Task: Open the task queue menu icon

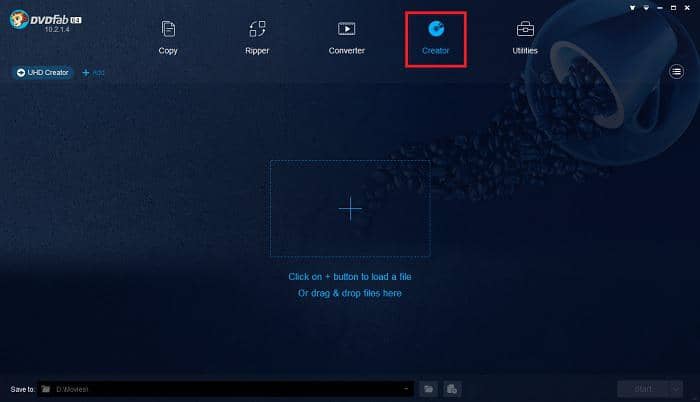Action: [676, 71]
